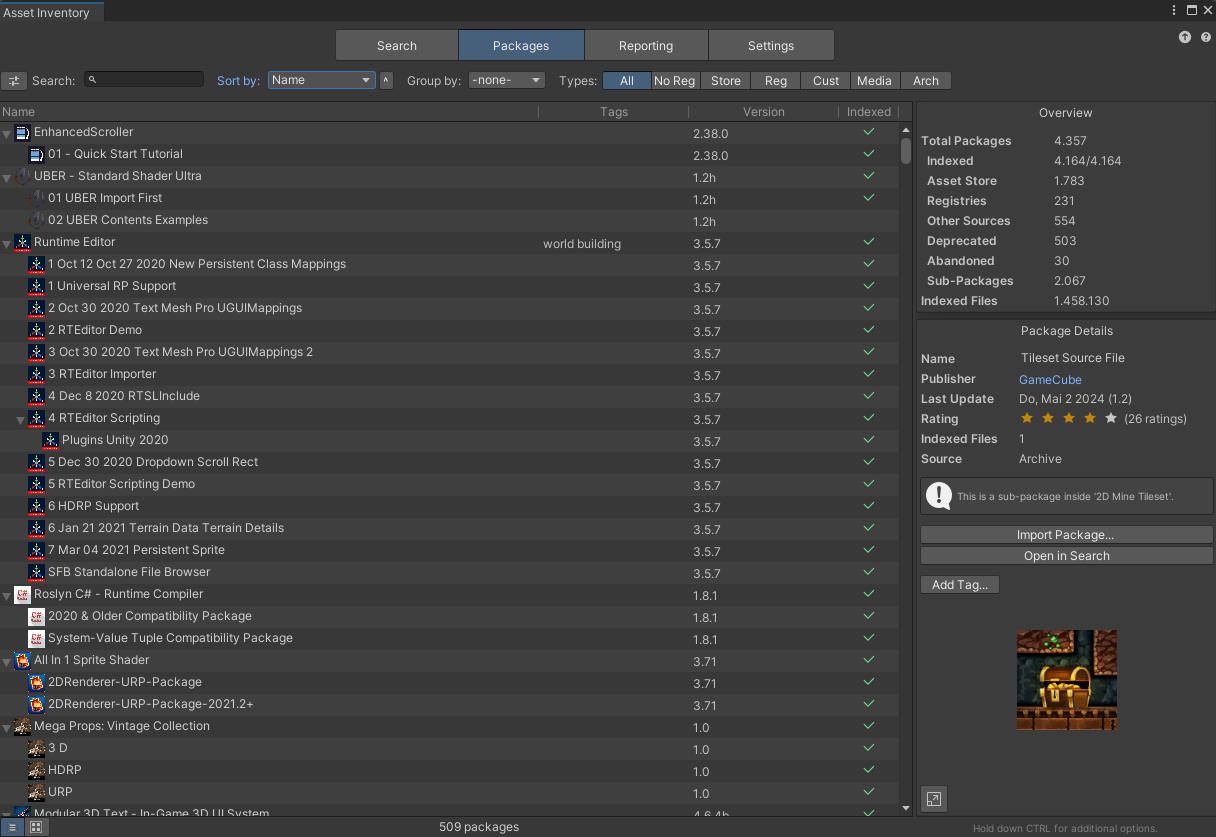This screenshot has height=837, width=1216.
Task: Toggle the 'Media' type filter
Action: pyautogui.click(x=874, y=80)
